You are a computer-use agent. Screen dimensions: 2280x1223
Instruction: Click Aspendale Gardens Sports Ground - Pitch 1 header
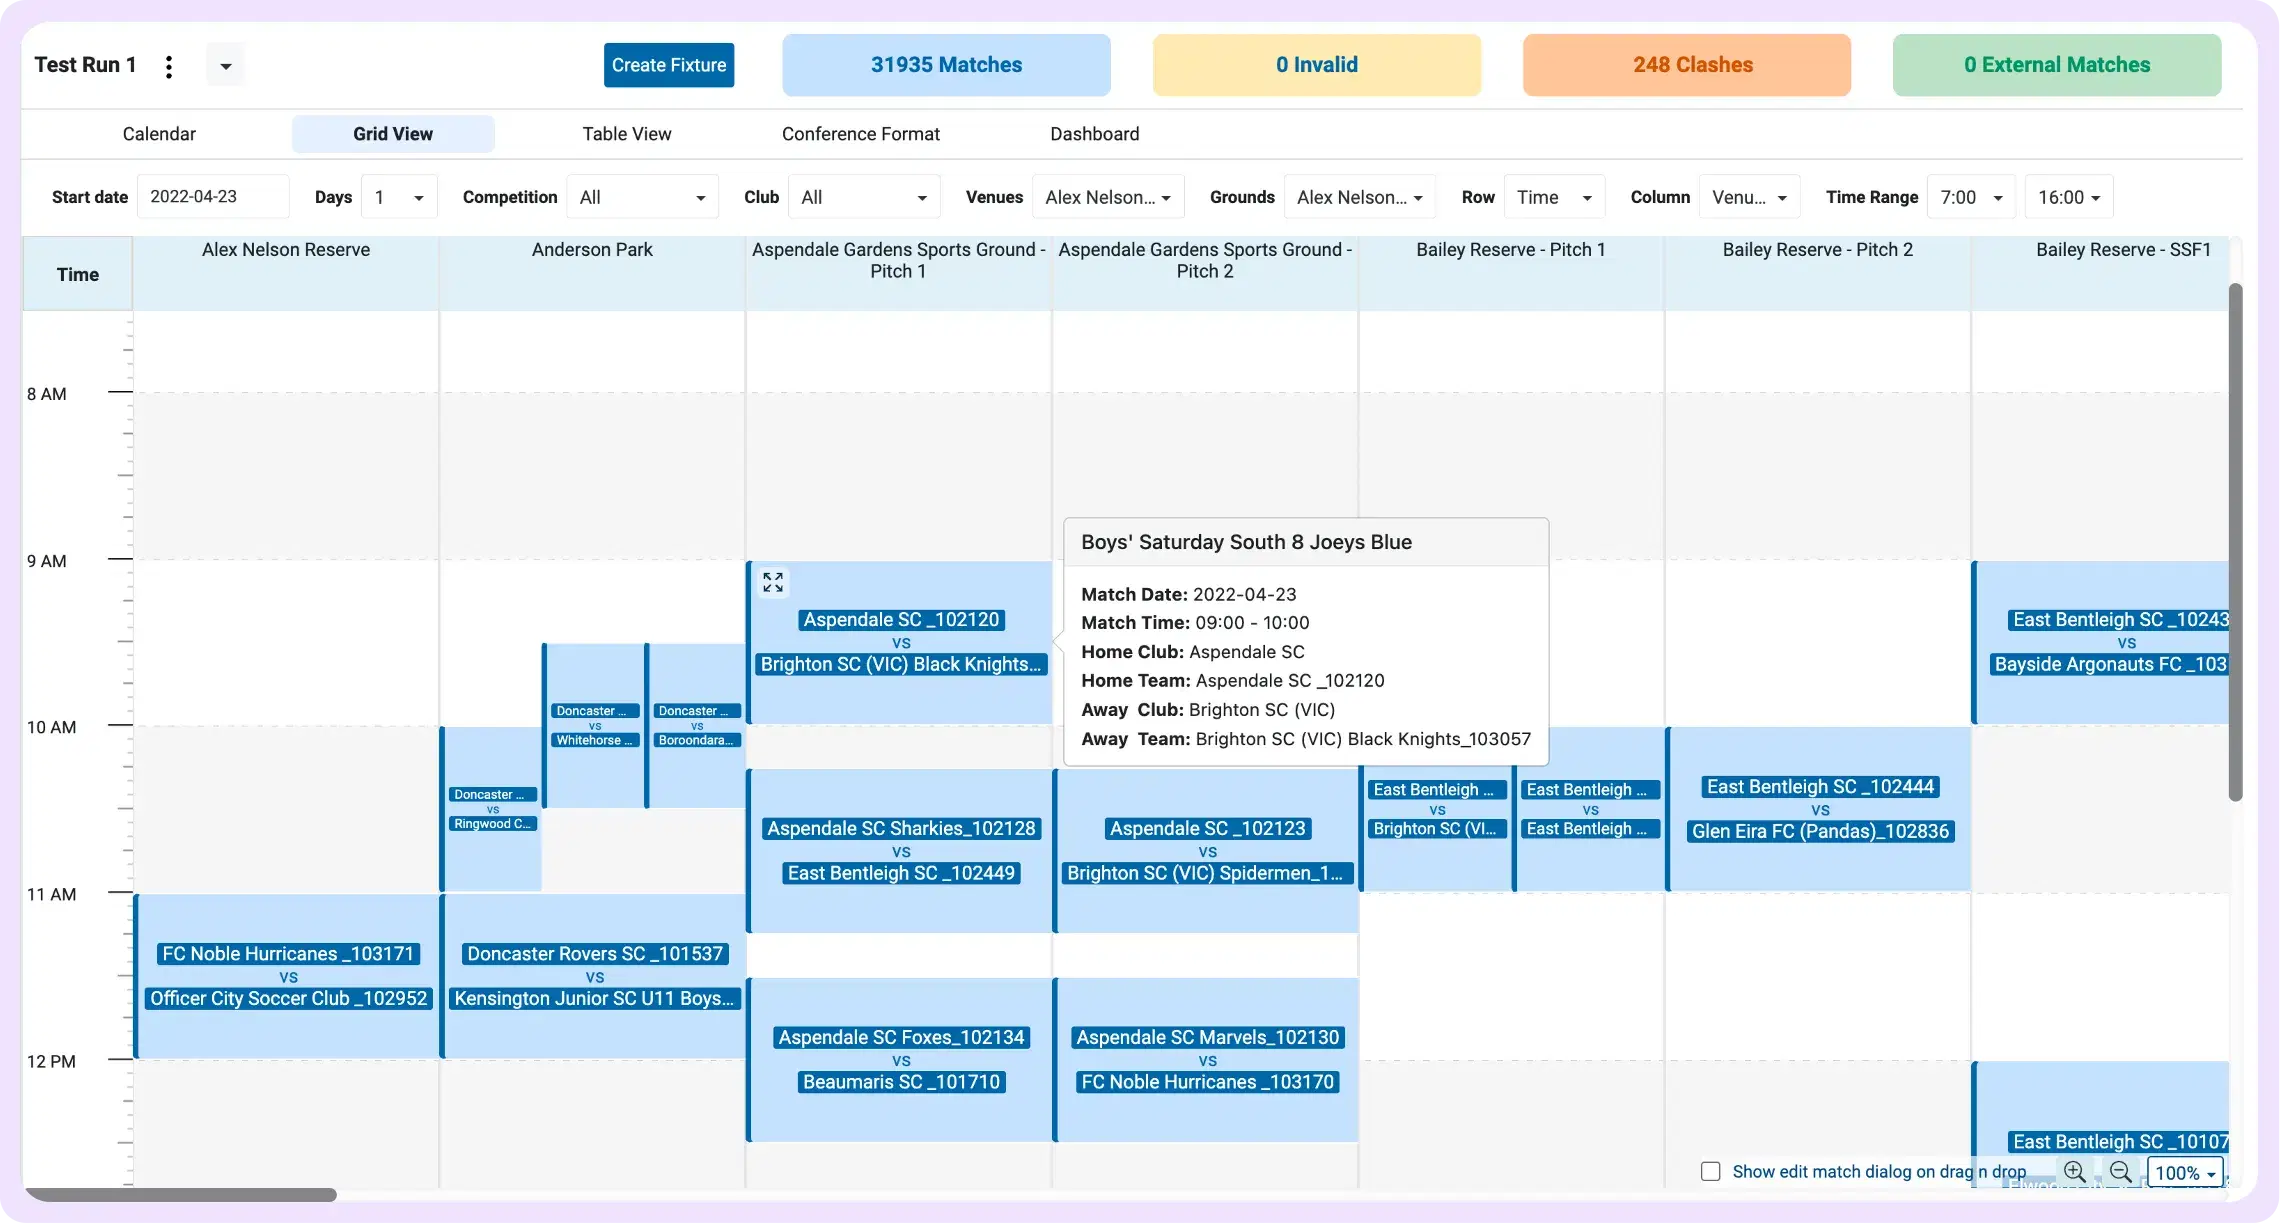(898, 272)
